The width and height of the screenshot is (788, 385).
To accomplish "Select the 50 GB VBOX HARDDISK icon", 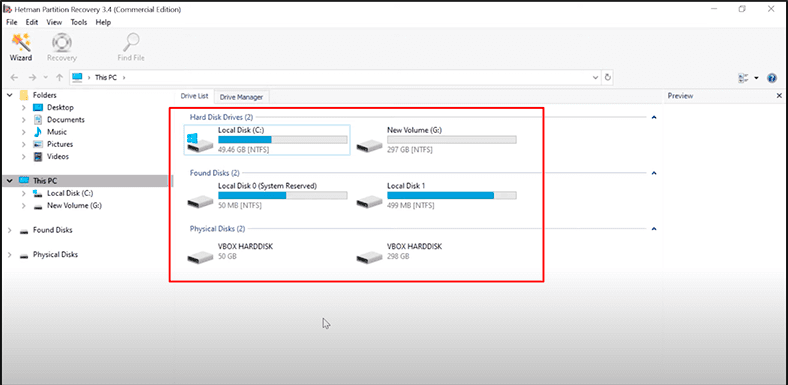I will click(x=200, y=257).
